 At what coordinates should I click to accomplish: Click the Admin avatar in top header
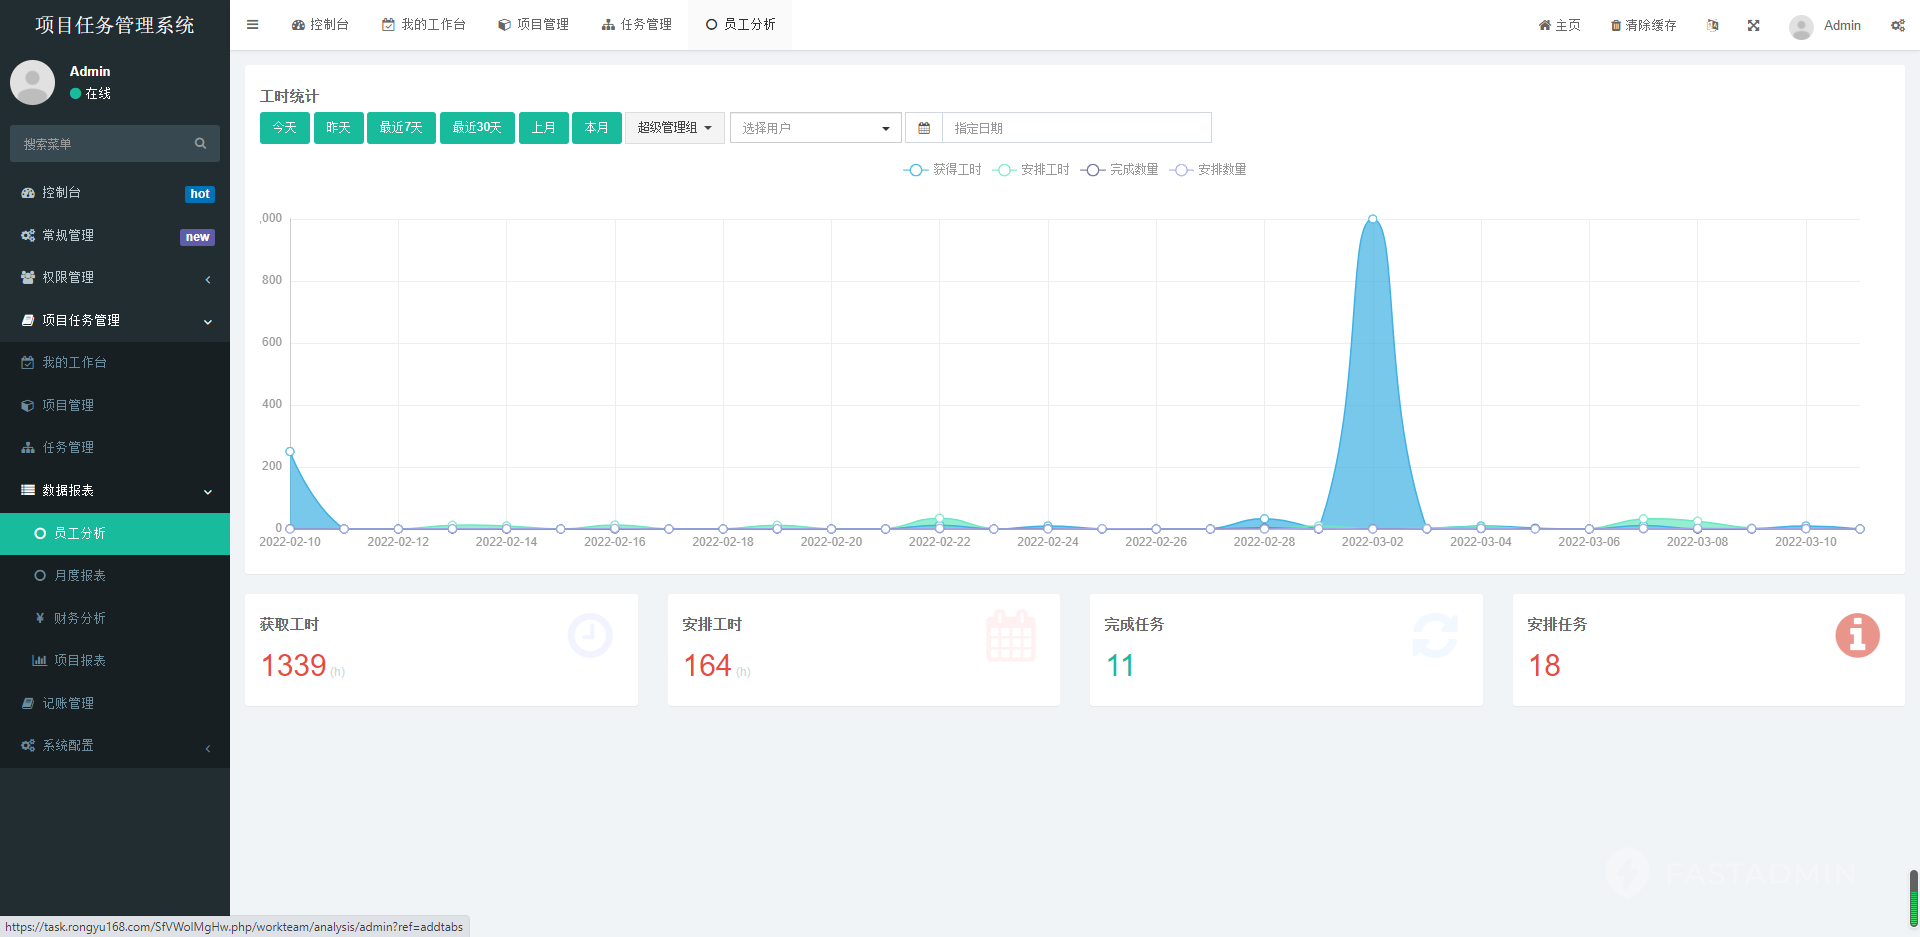(1801, 26)
